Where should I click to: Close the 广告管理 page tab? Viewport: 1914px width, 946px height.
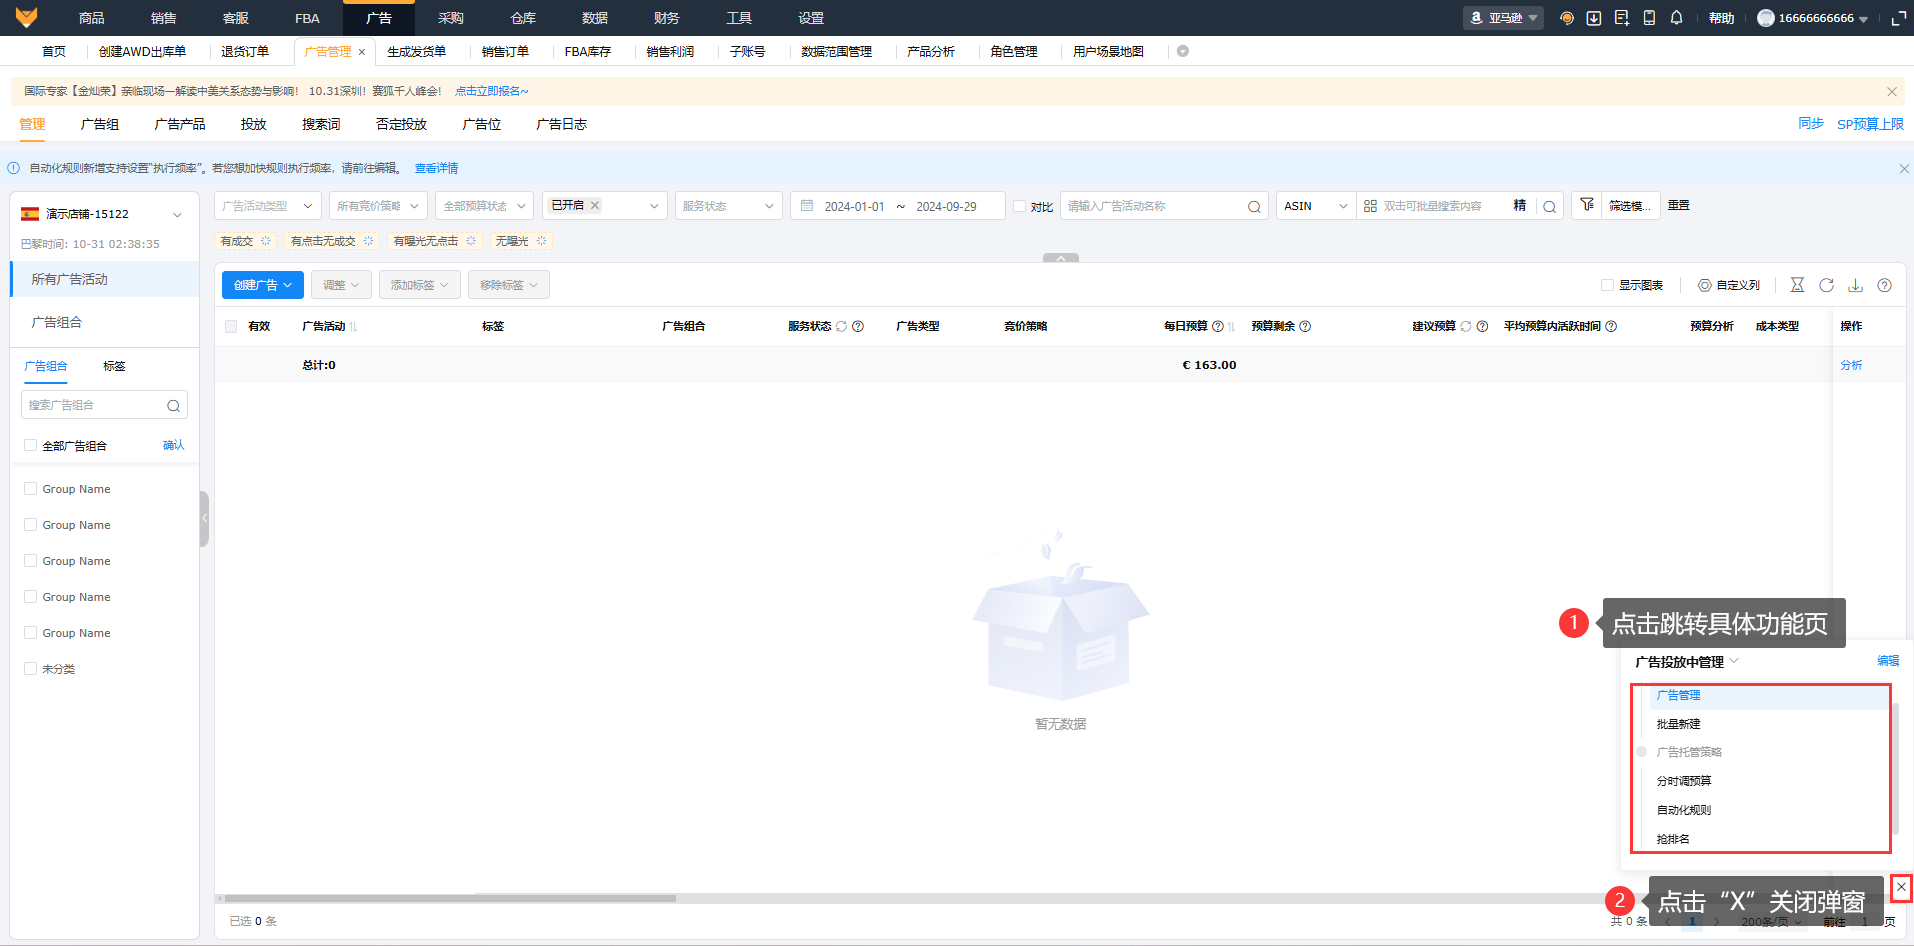pyautogui.click(x=362, y=52)
